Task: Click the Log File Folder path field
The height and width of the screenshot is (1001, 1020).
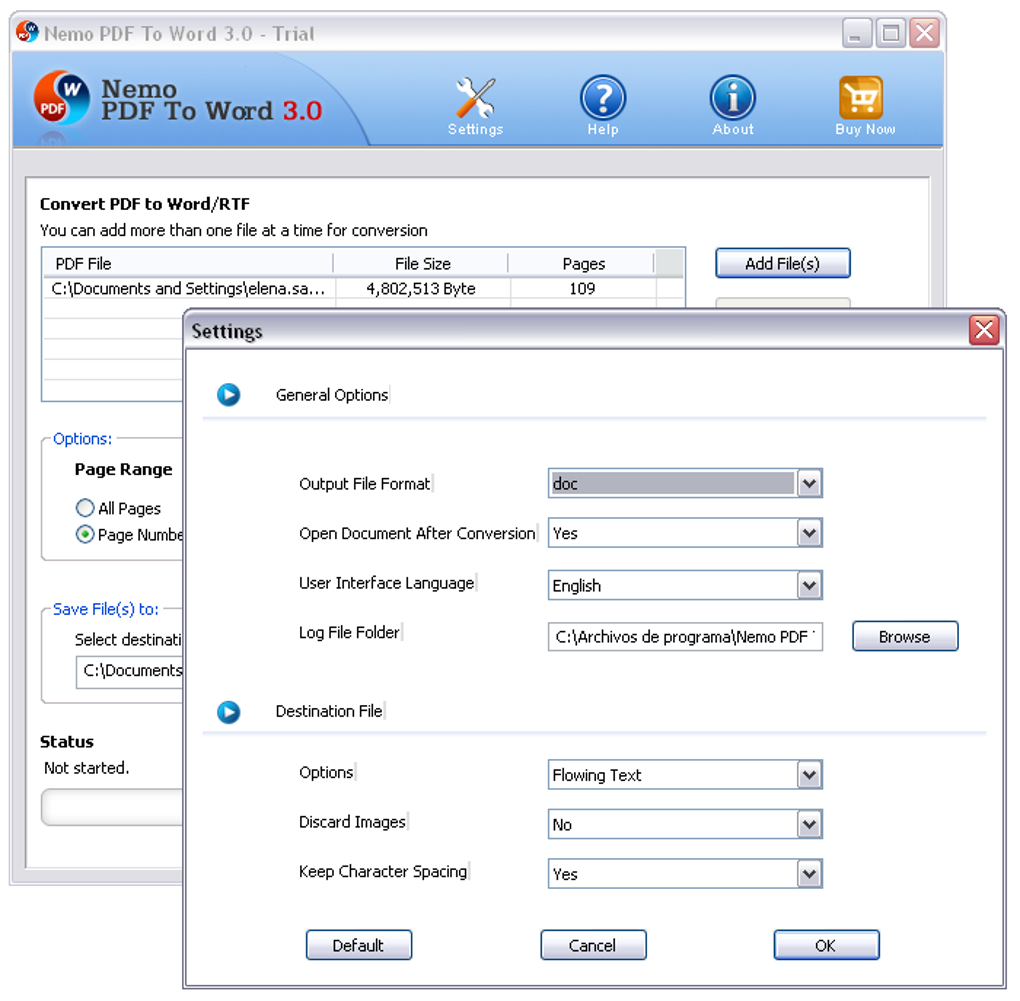Action: click(x=685, y=636)
